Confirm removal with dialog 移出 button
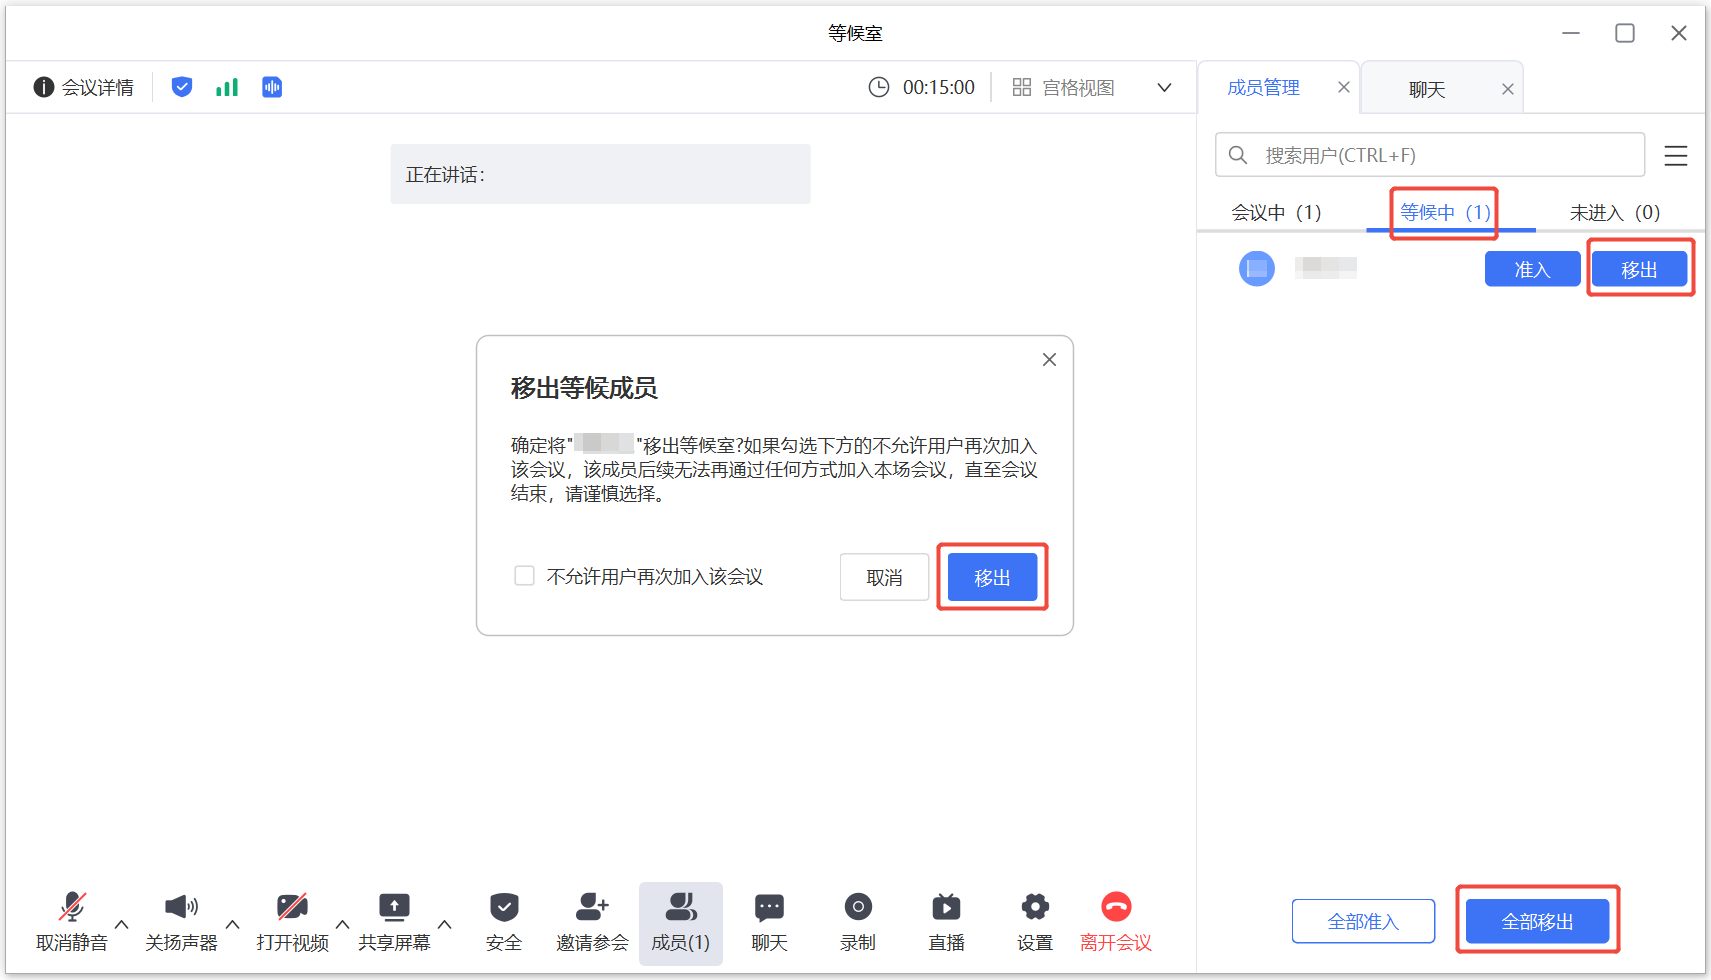This screenshot has height=980, width=1711. pos(992,577)
